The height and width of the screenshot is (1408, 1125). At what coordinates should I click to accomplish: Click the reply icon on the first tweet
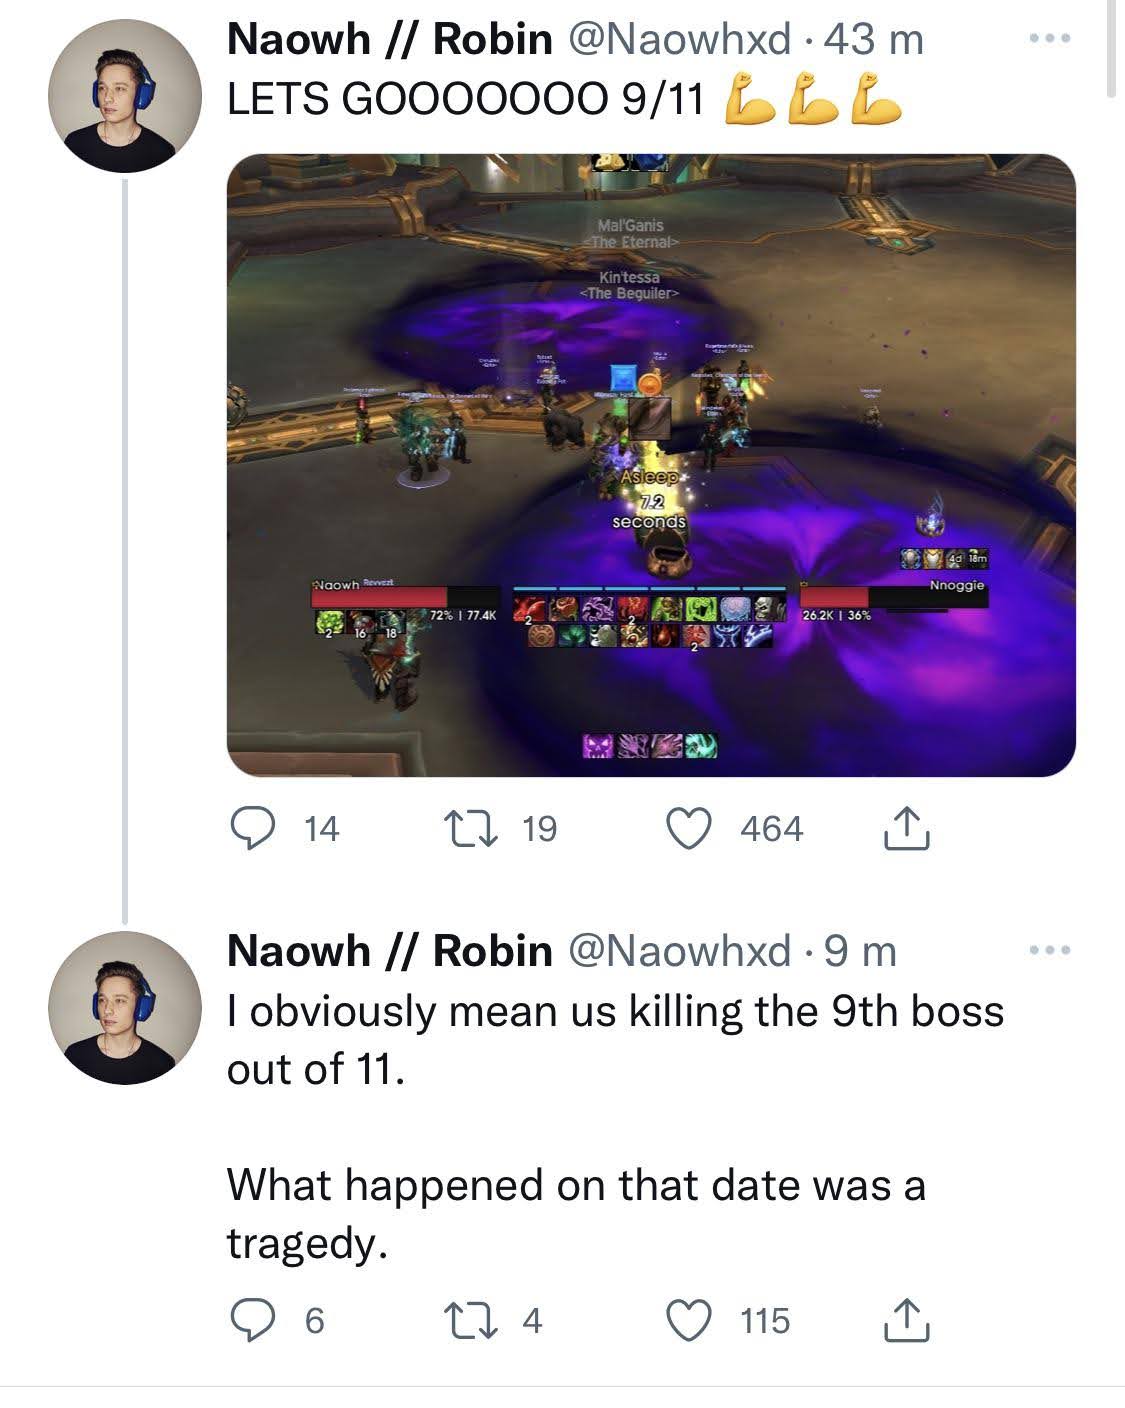[250, 829]
